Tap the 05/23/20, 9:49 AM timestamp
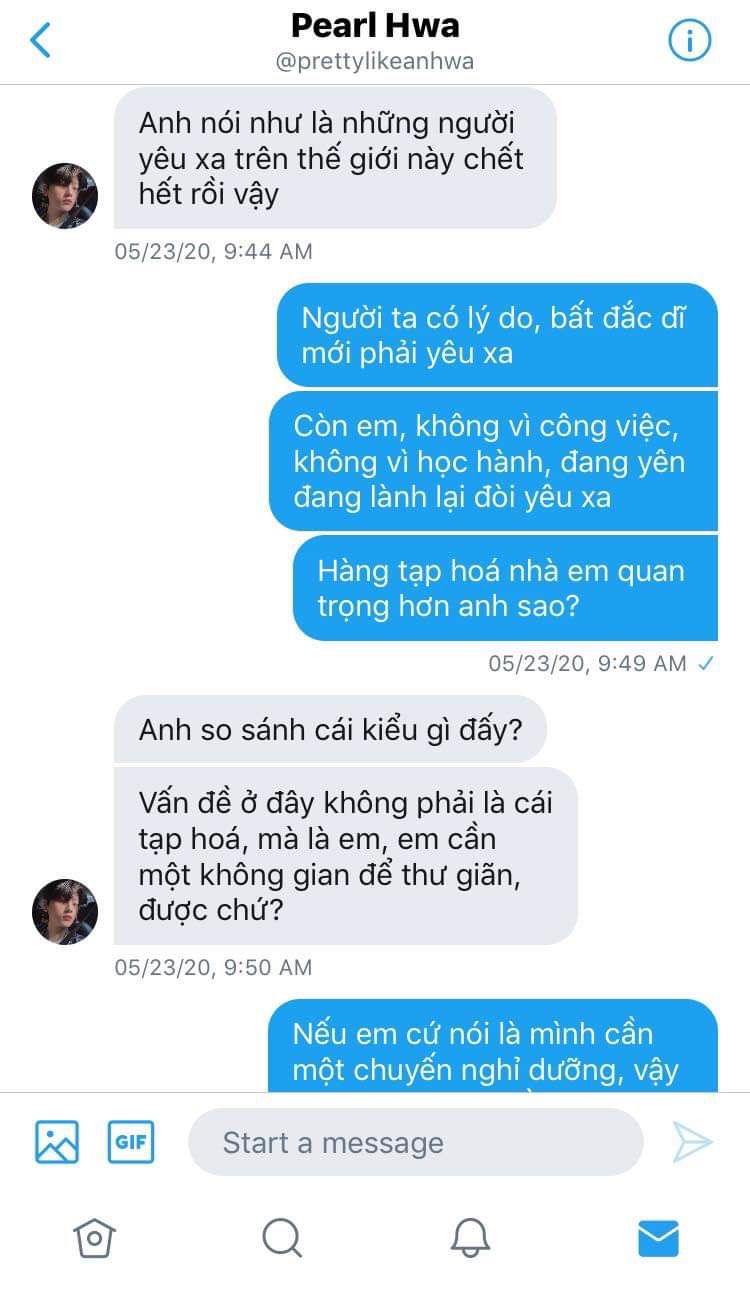The height and width of the screenshot is (1290, 750). (x=587, y=663)
